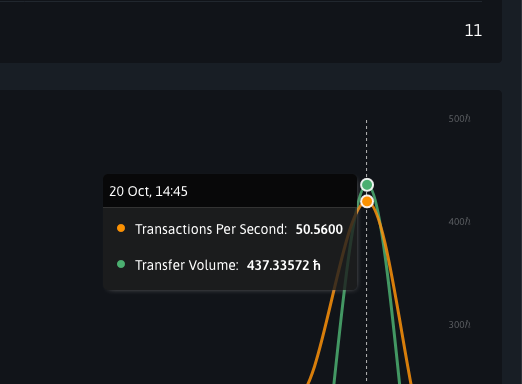The width and height of the screenshot is (522, 384).
Task: Click the 400ħ axis label
Action: (459, 222)
